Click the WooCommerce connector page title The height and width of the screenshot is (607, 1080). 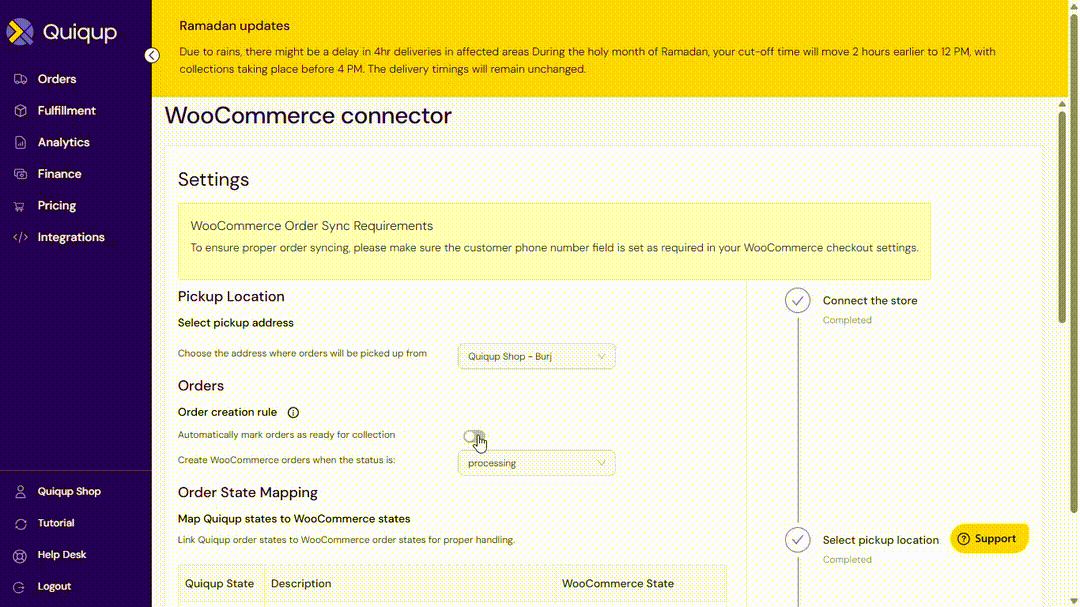(x=308, y=116)
